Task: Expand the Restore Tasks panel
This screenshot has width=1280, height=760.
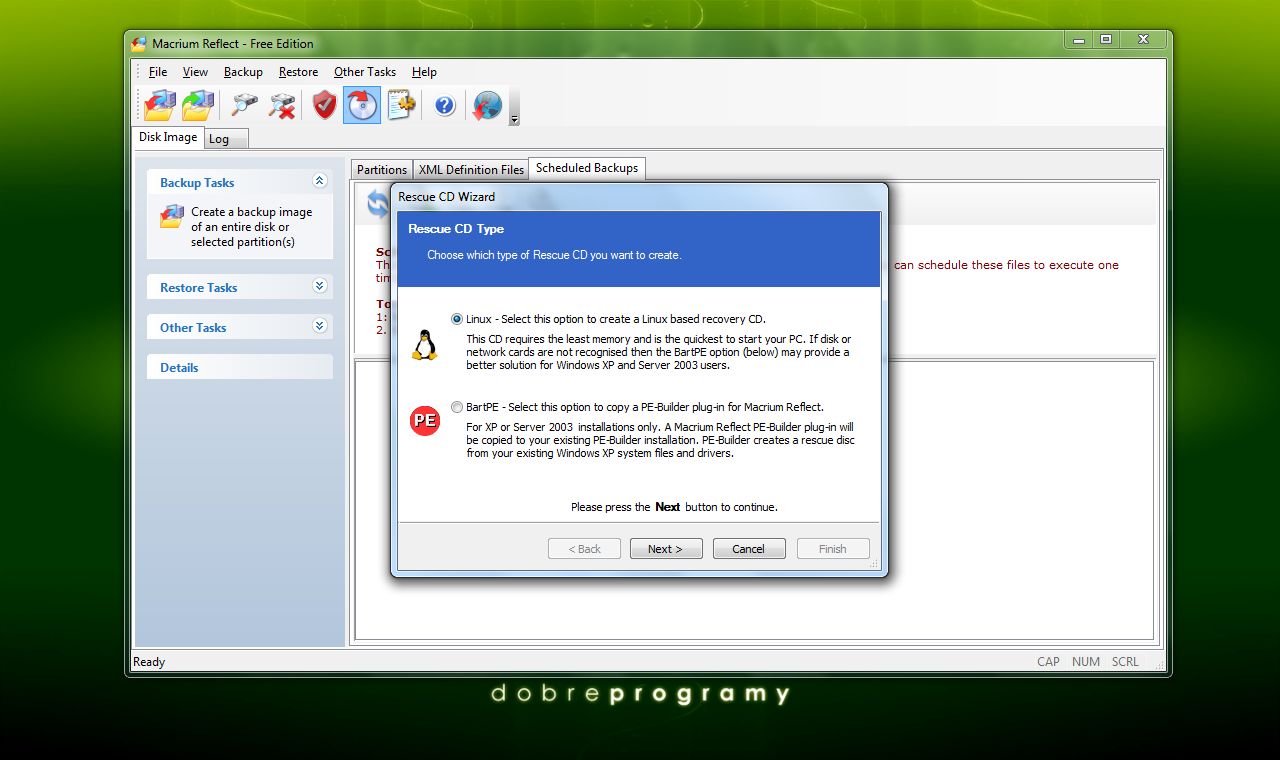Action: click(319, 286)
